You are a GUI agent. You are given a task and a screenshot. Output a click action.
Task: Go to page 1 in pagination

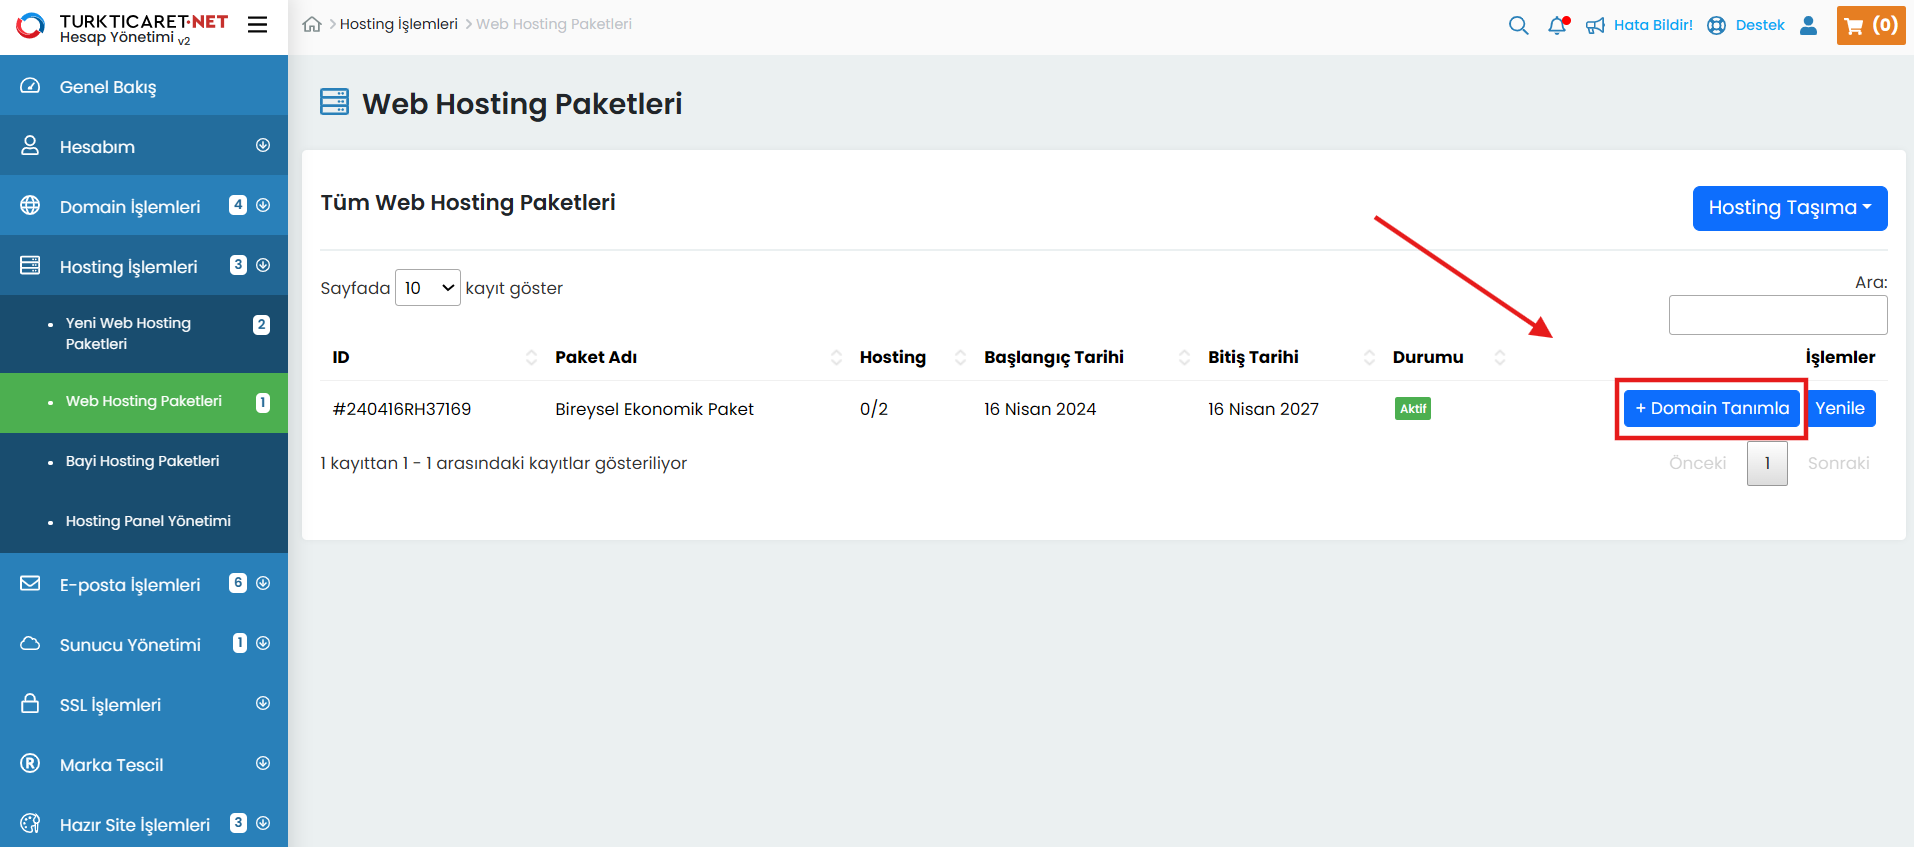[1766, 464]
